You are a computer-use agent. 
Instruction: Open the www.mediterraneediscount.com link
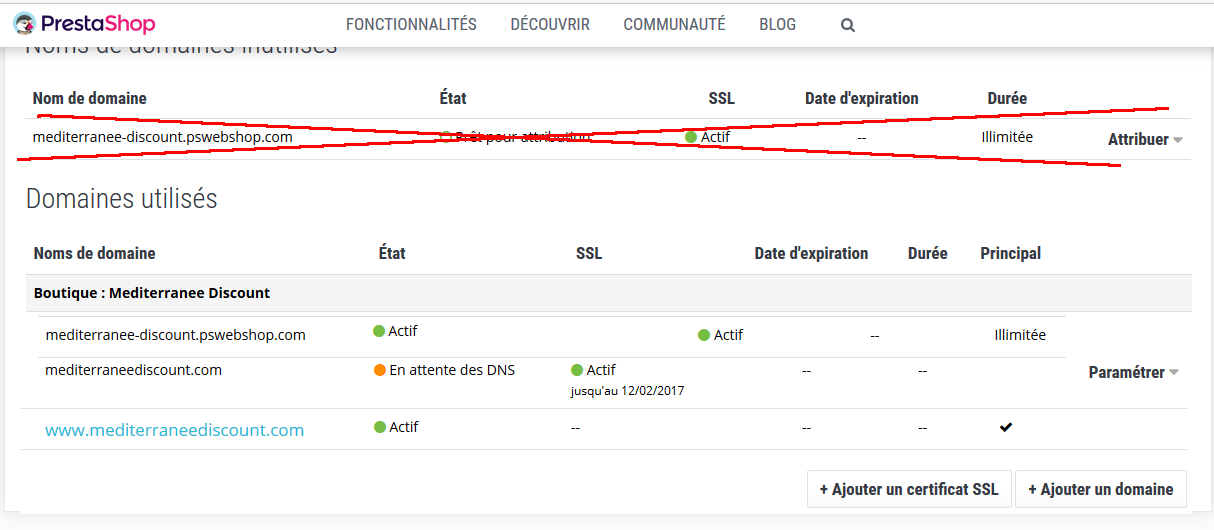point(174,430)
